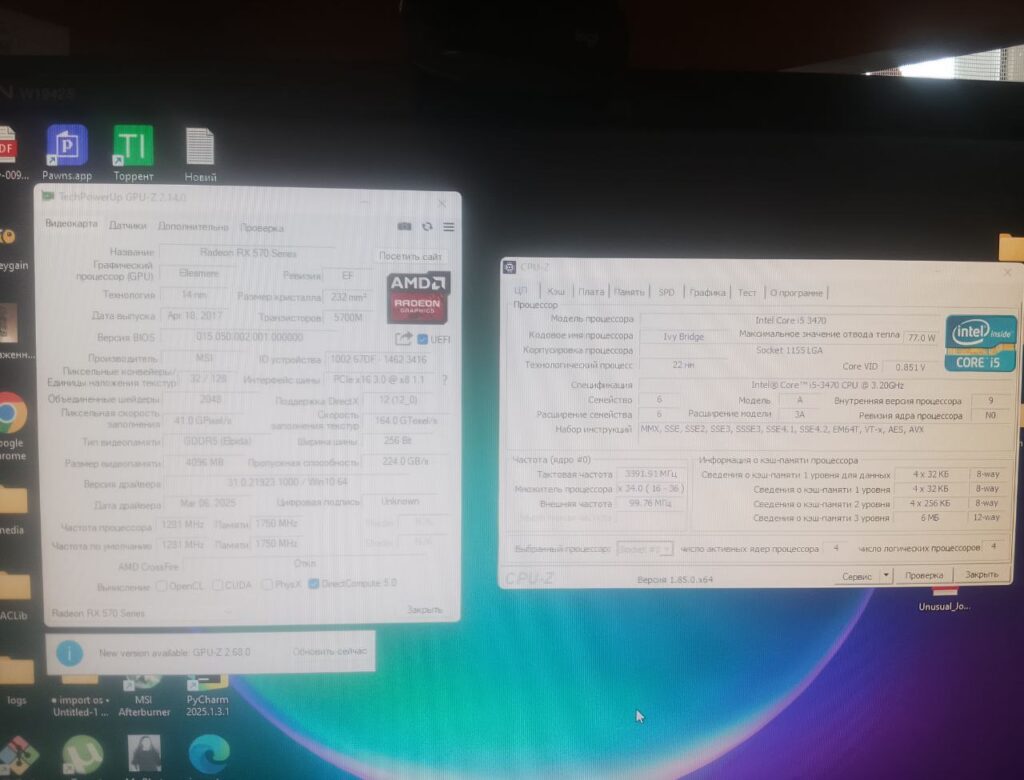Screen dimensions: 1024x780
Task: Toggle PhysX checkbox in GPU-Z
Action: pyautogui.click(x=266, y=584)
